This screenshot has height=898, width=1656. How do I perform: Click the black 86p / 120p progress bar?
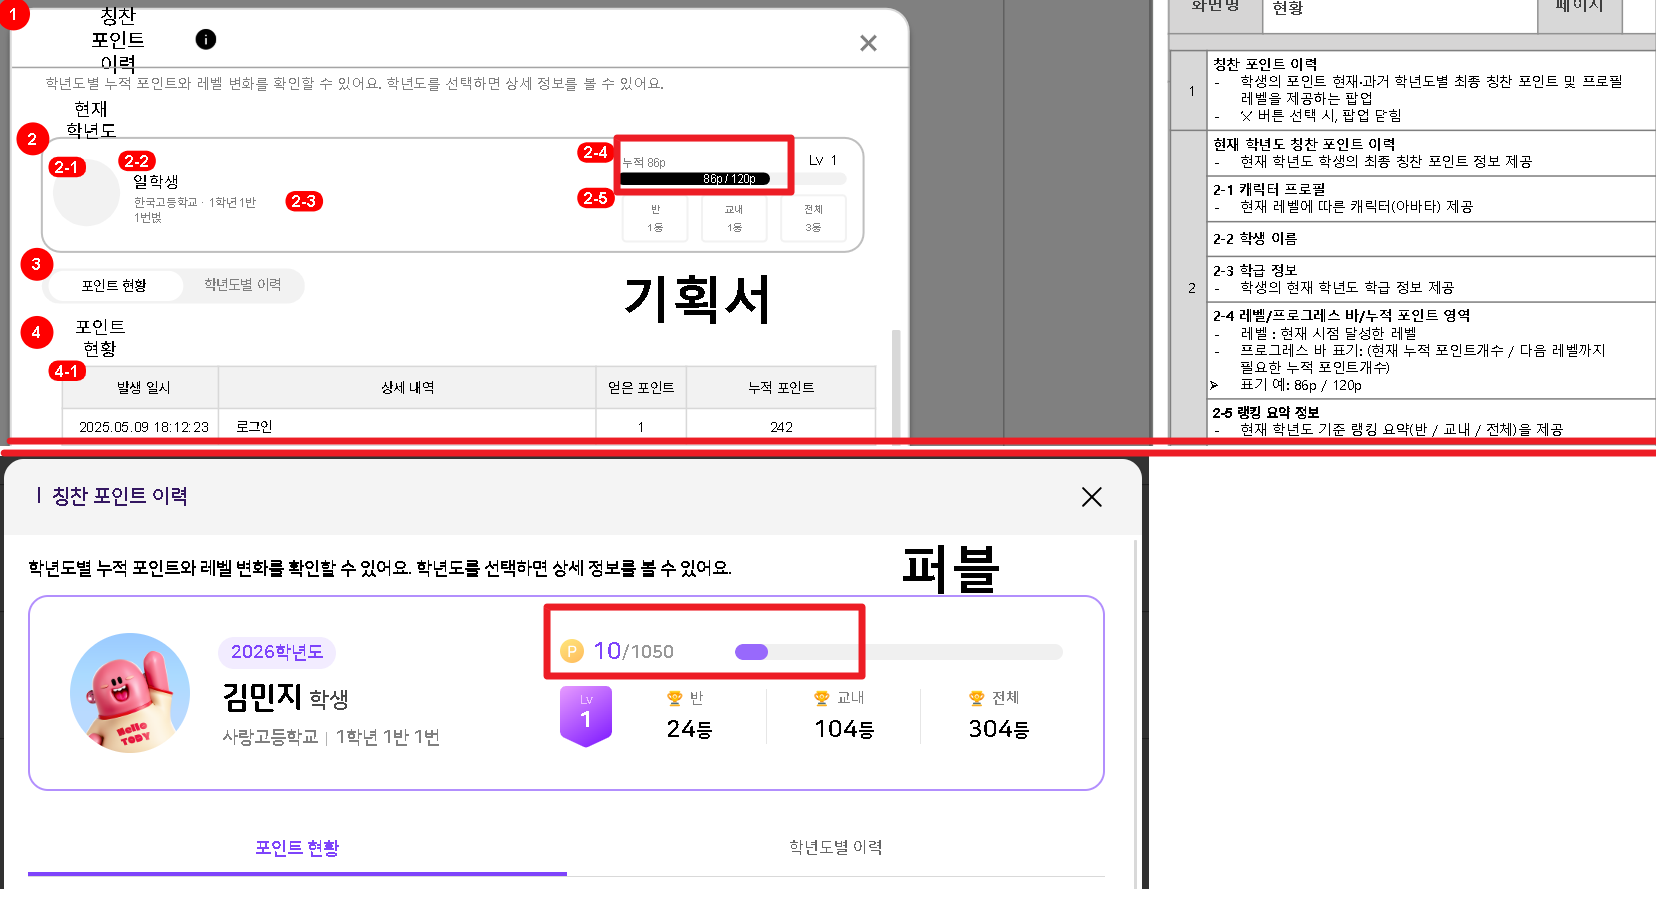pyautogui.click(x=695, y=179)
